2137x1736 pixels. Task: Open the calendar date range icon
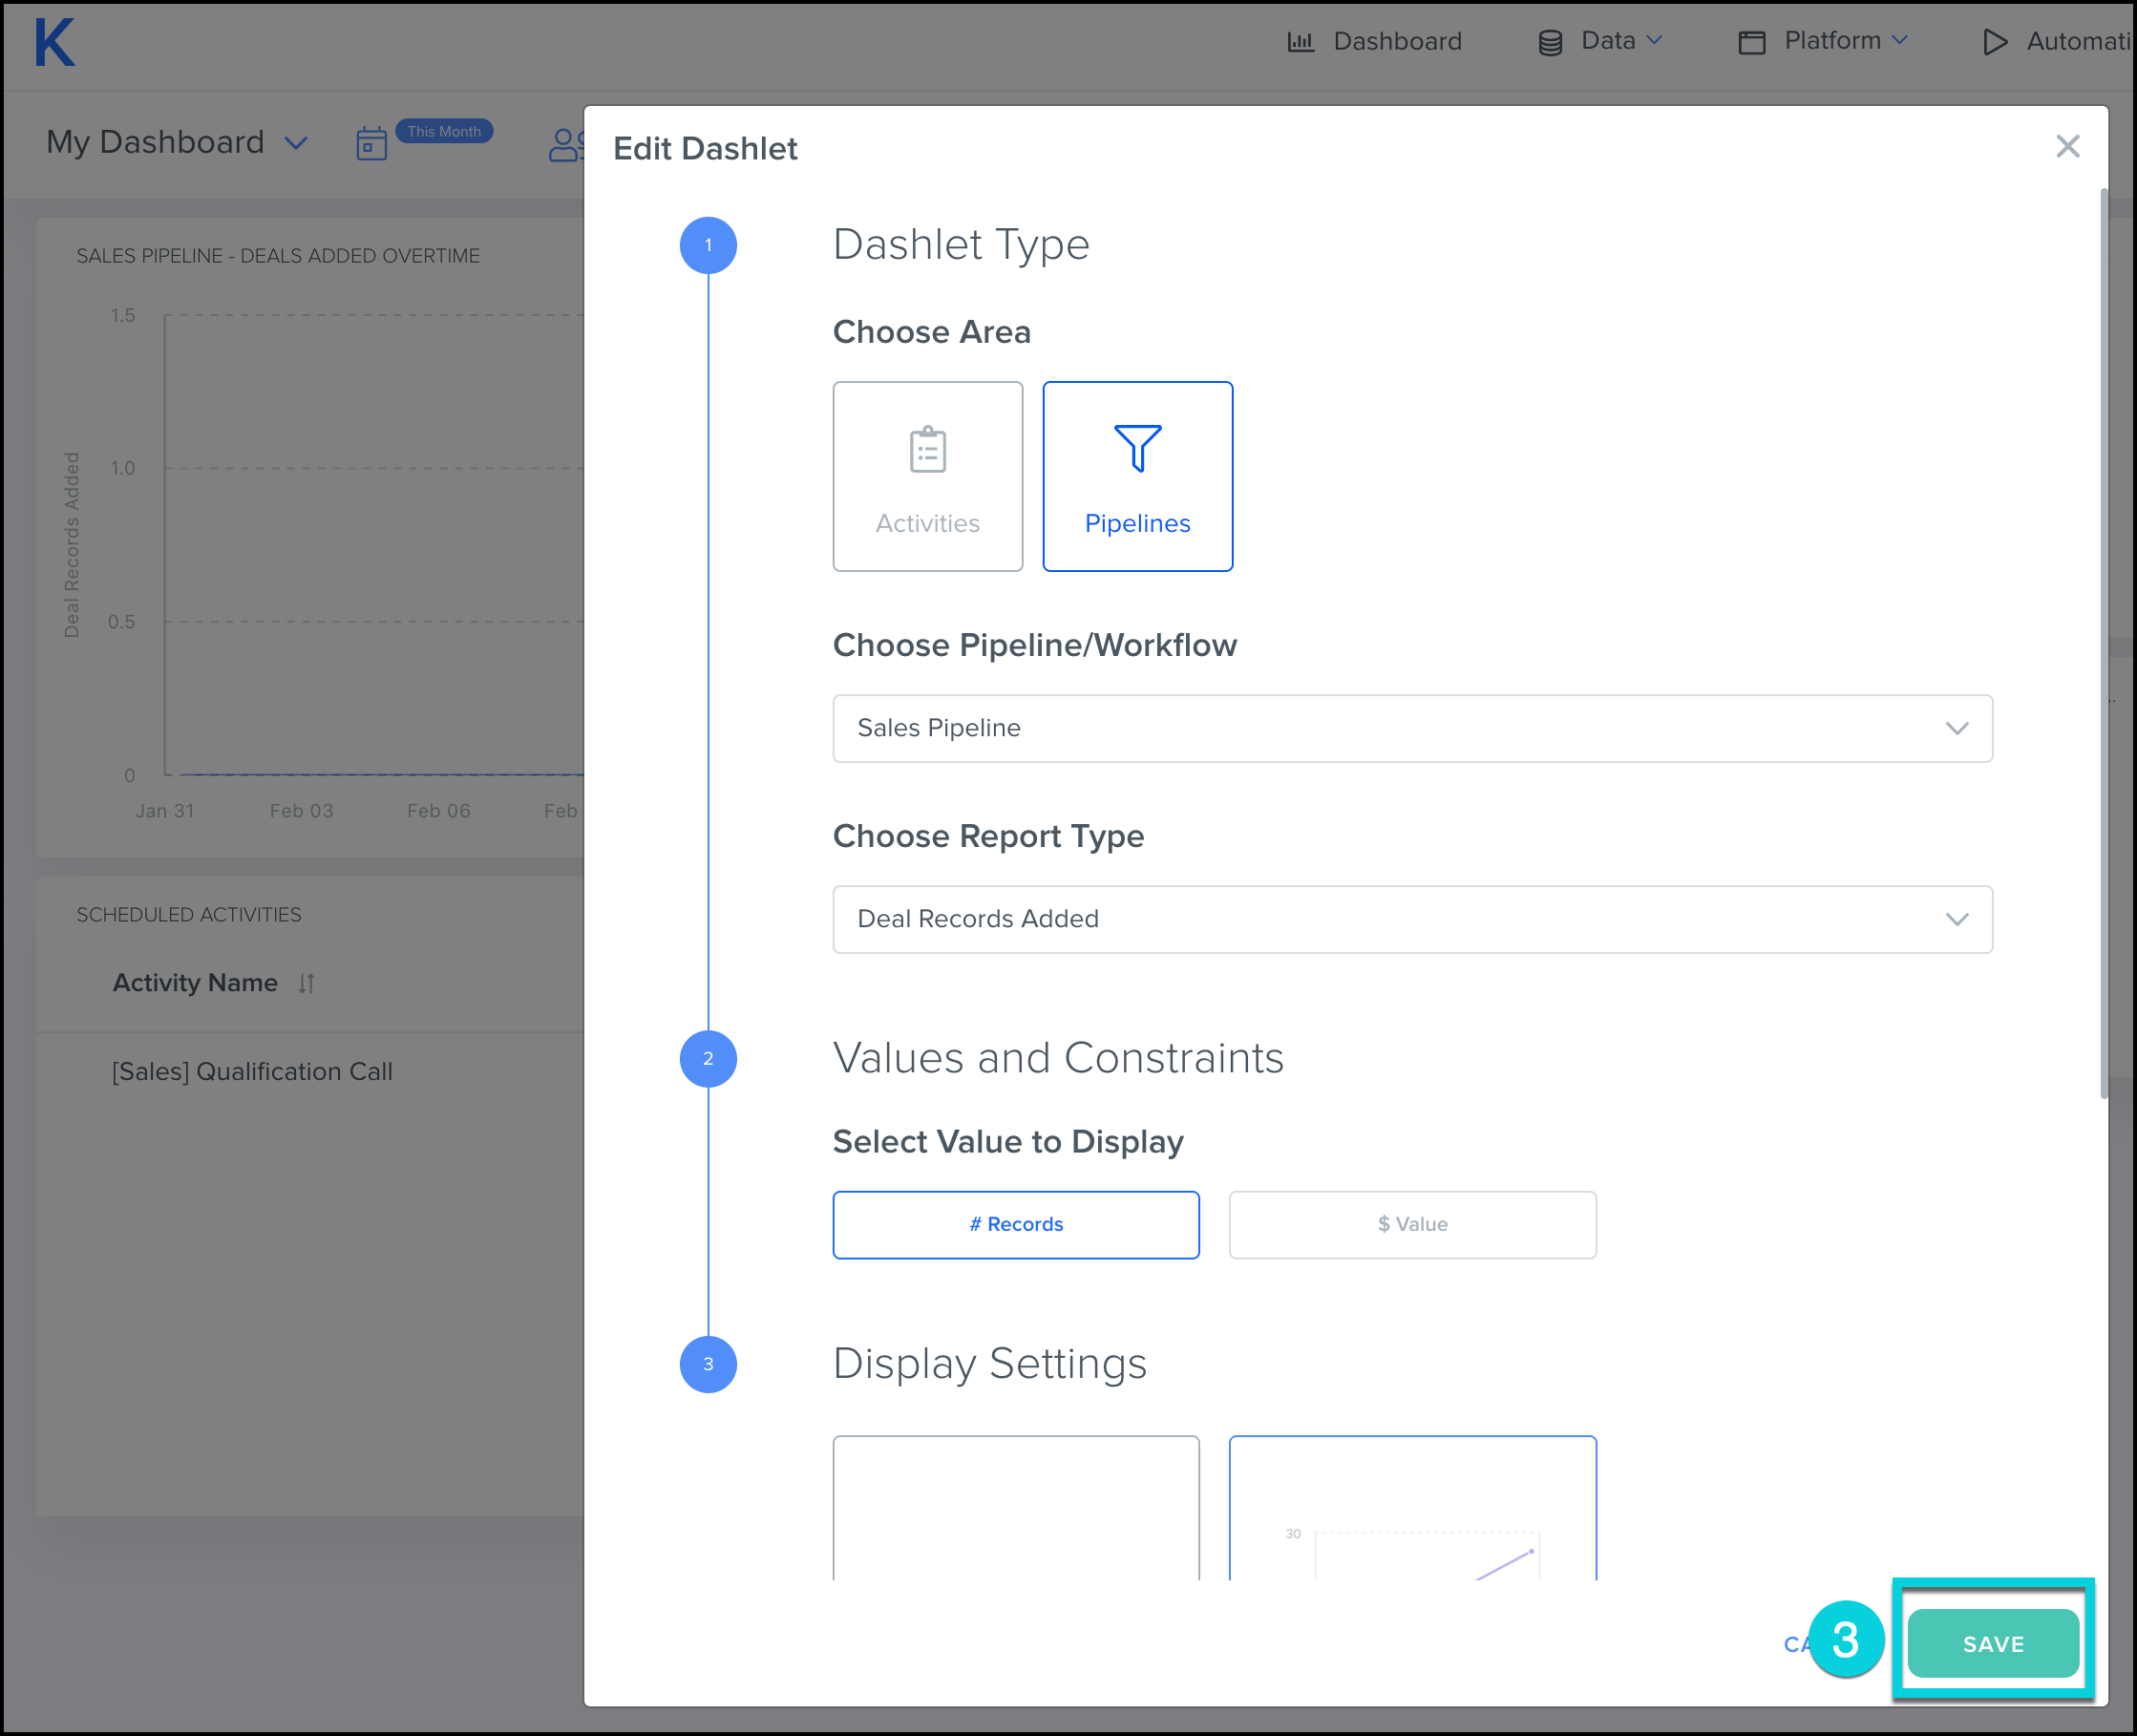[371, 144]
